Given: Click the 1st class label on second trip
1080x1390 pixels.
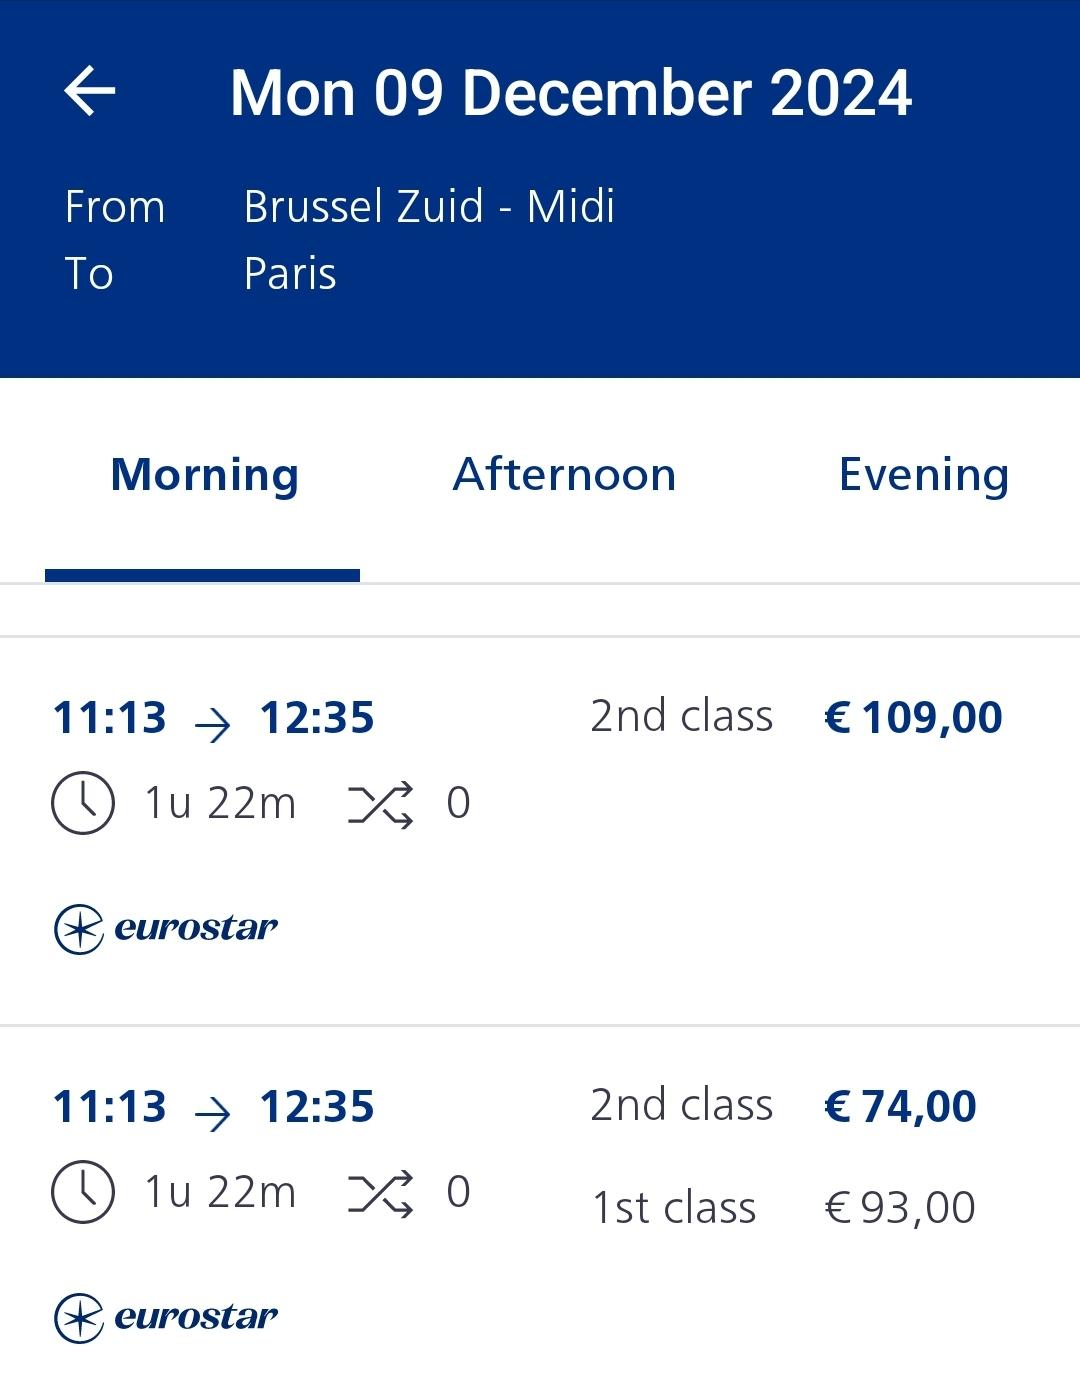Looking at the screenshot, I should (674, 1208).
